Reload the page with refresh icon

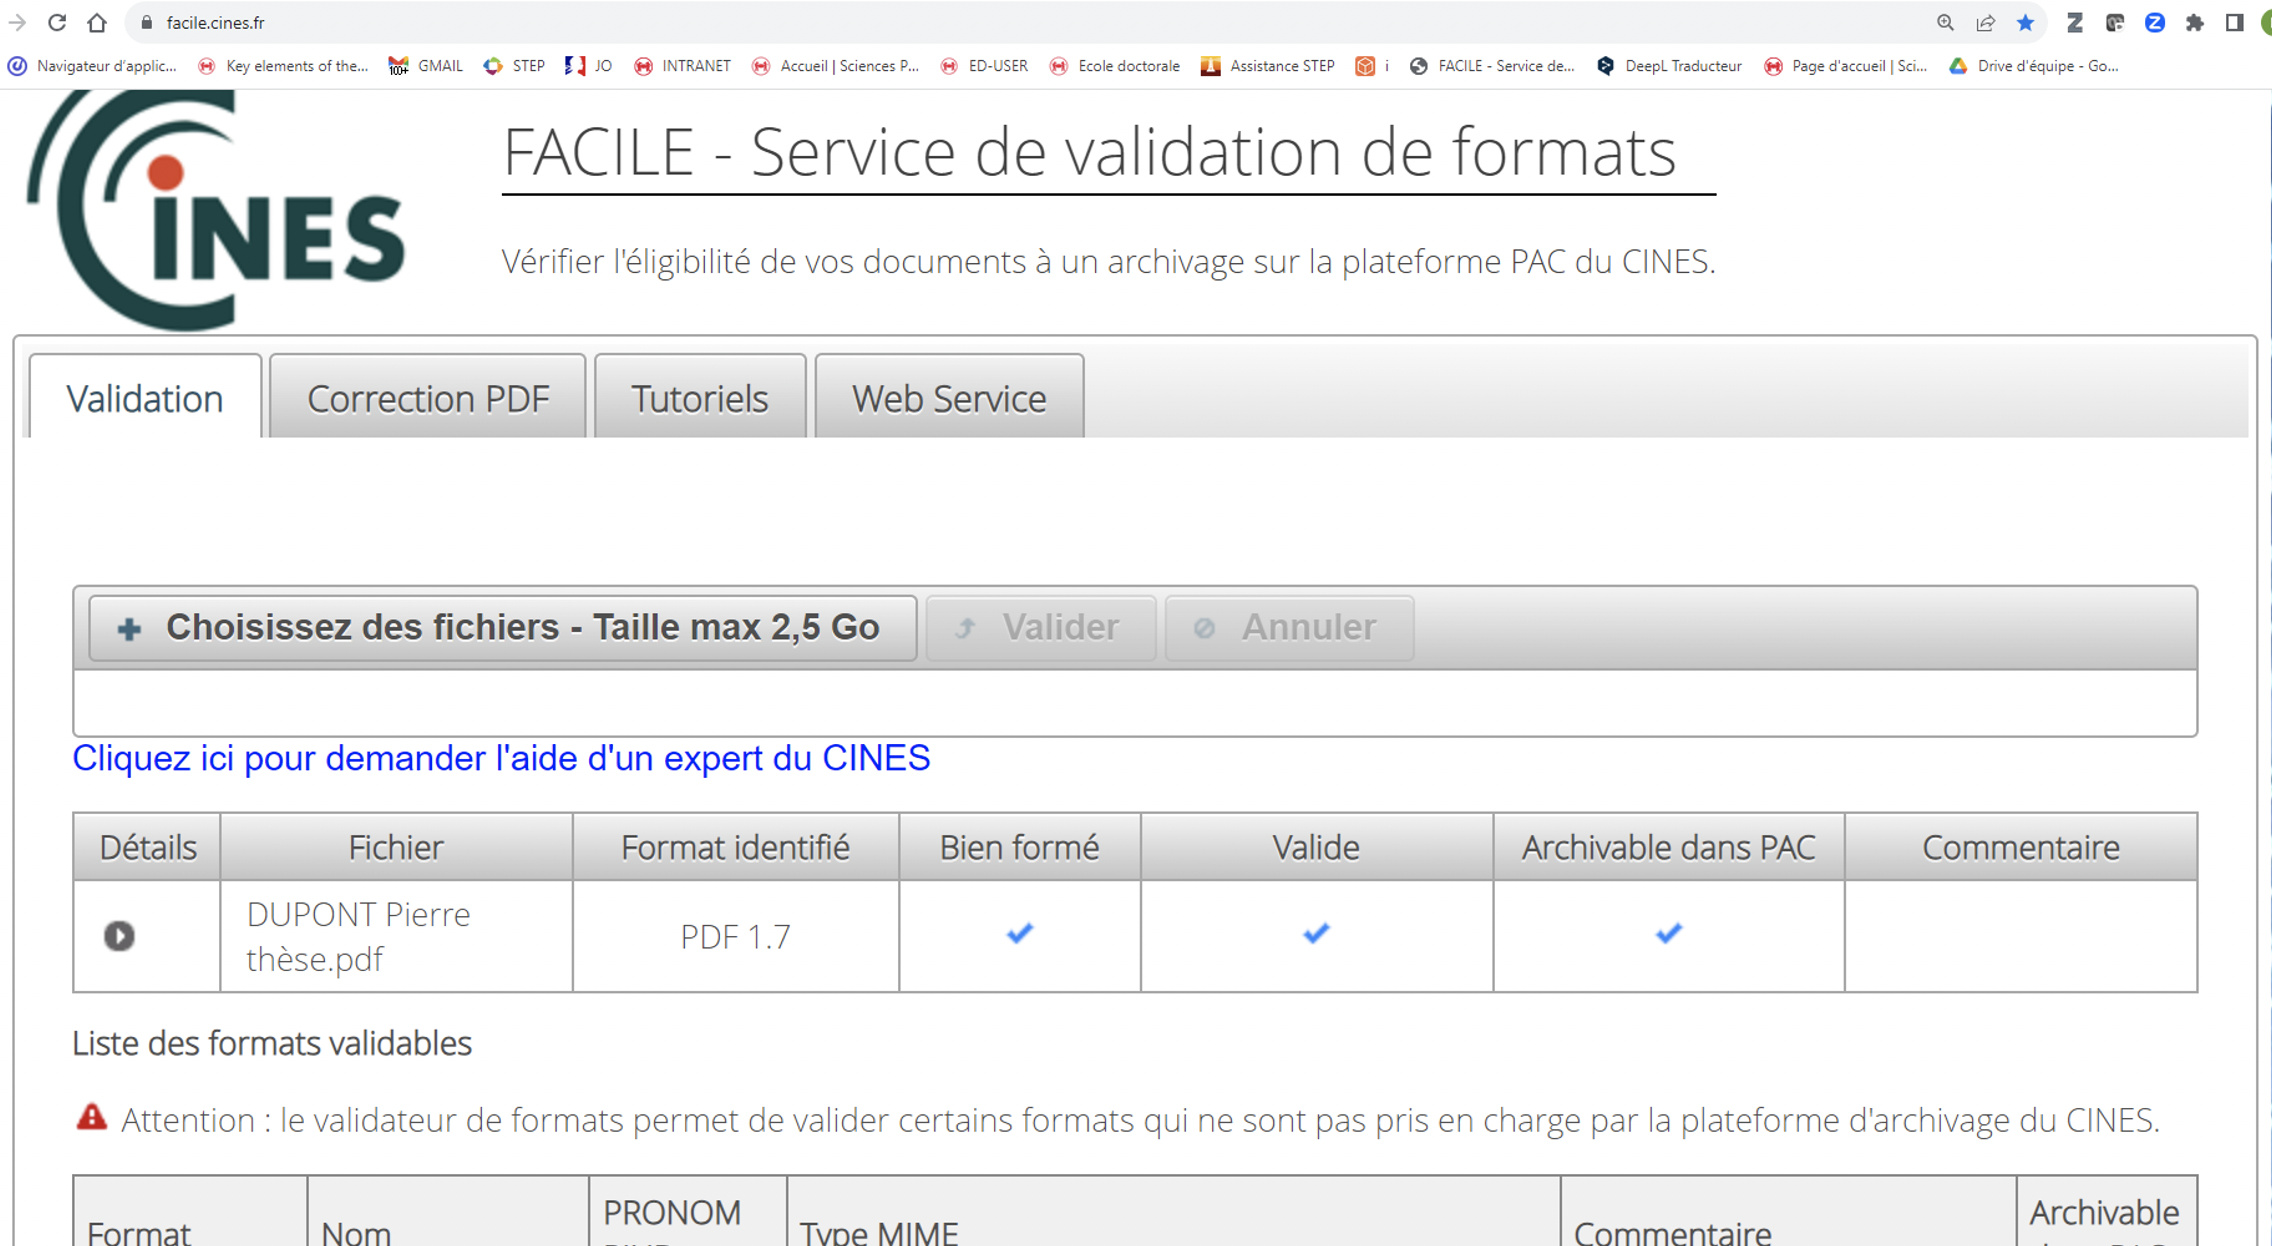[57, 22]
